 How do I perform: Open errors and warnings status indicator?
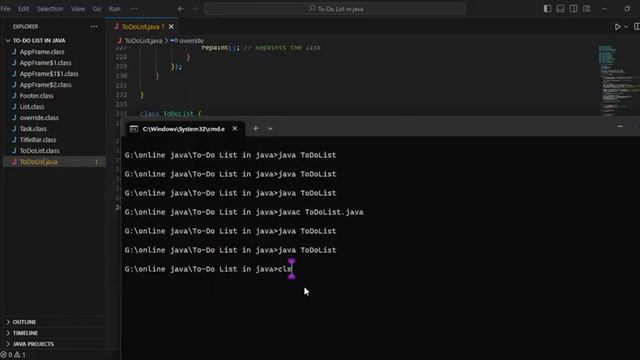click(13, 355)
